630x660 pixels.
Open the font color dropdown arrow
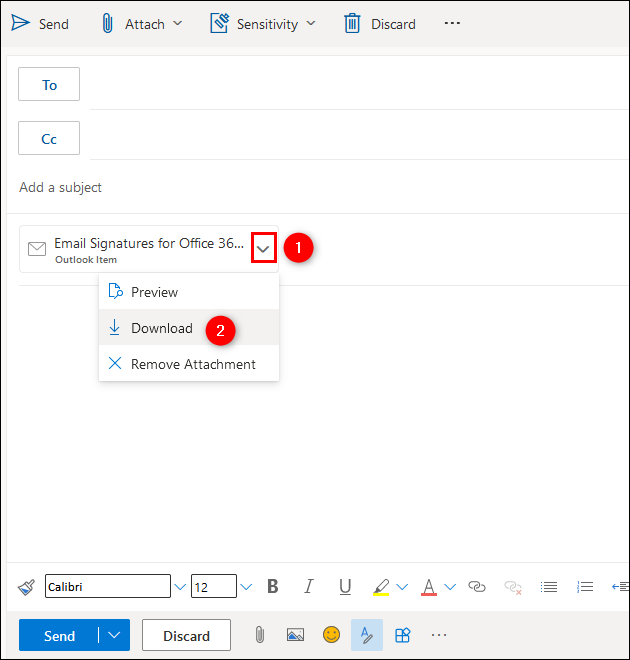(x=450, y=587)
